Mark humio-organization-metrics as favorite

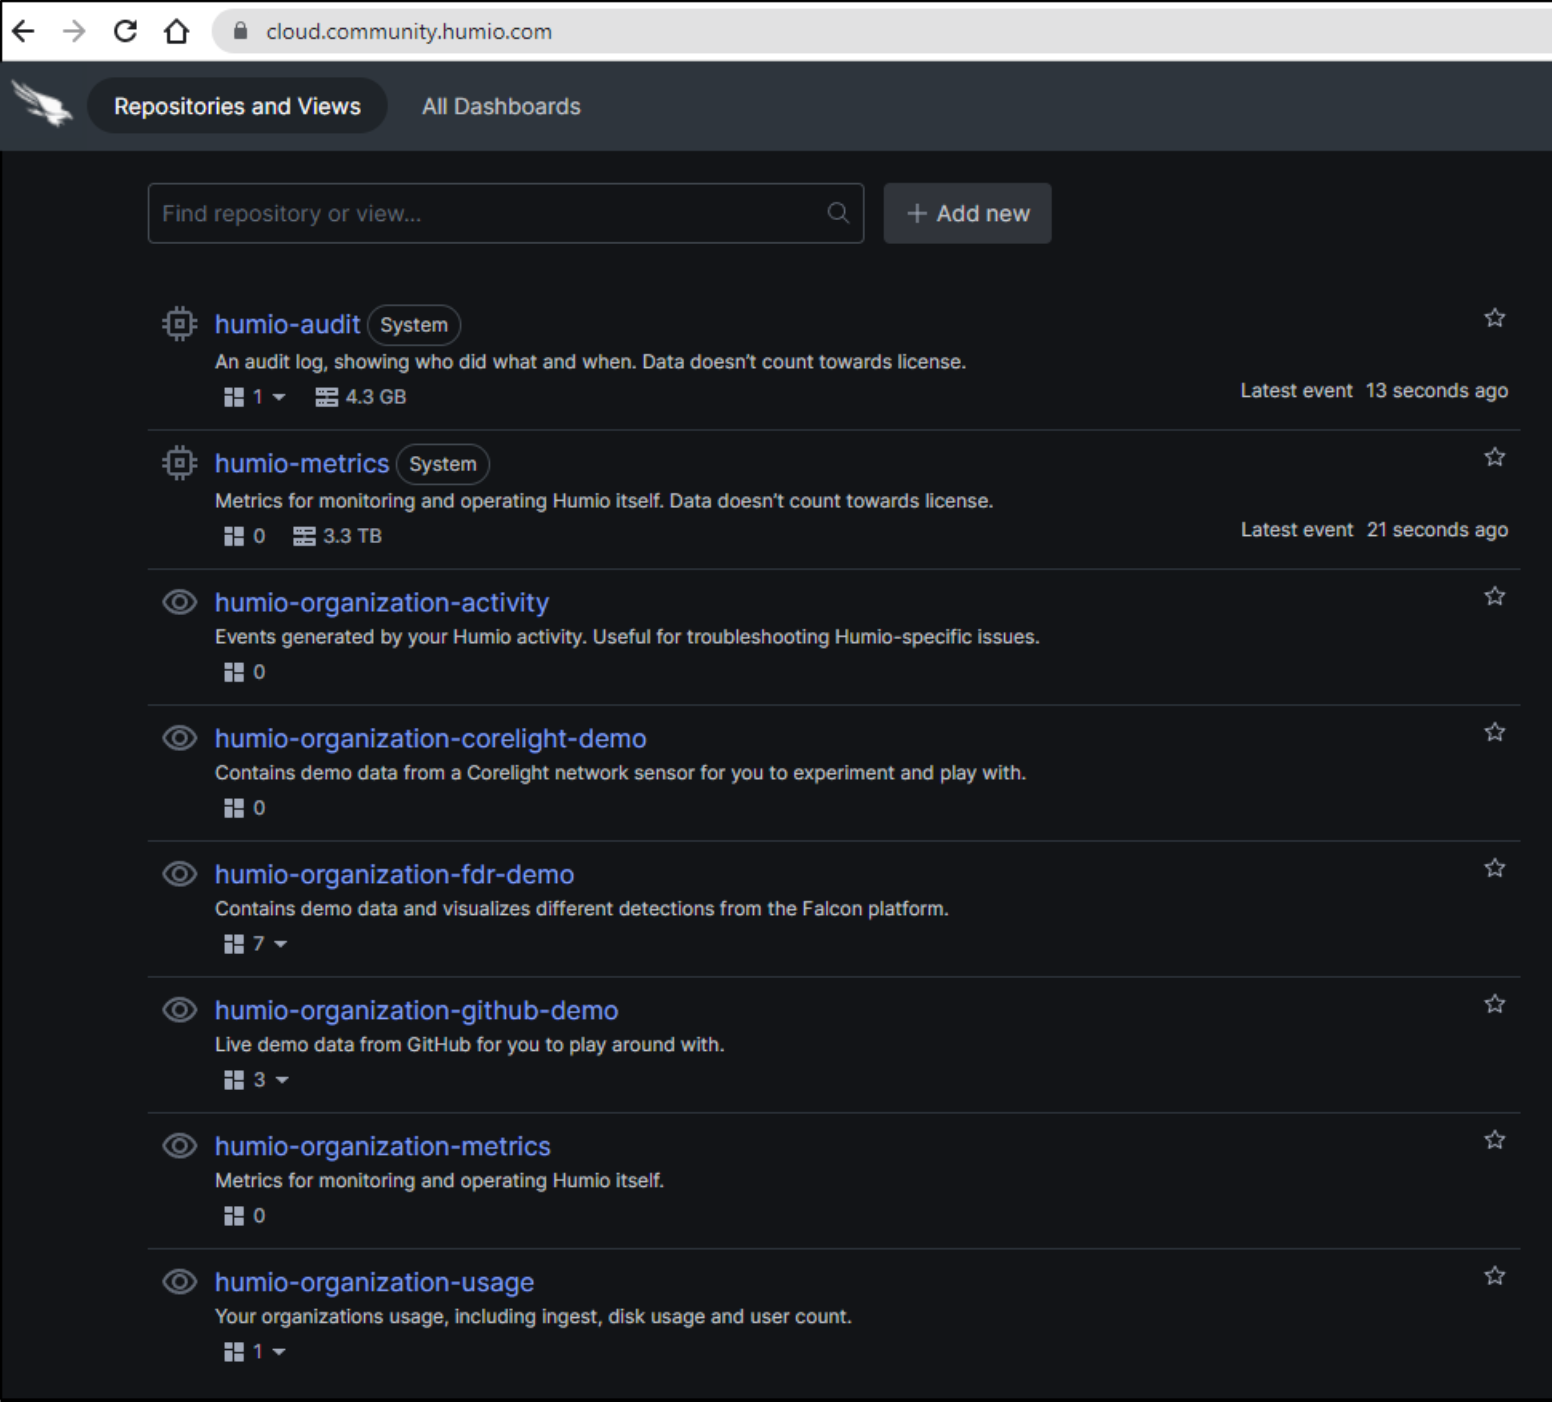(1495, 1140)
